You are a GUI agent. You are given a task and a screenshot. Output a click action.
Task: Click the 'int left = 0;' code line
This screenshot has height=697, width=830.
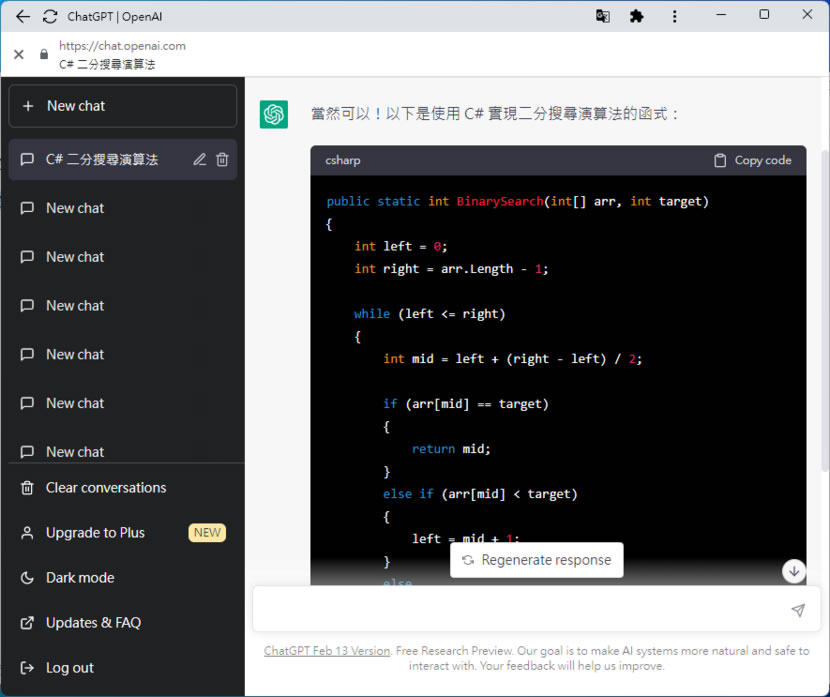(401, 246)
